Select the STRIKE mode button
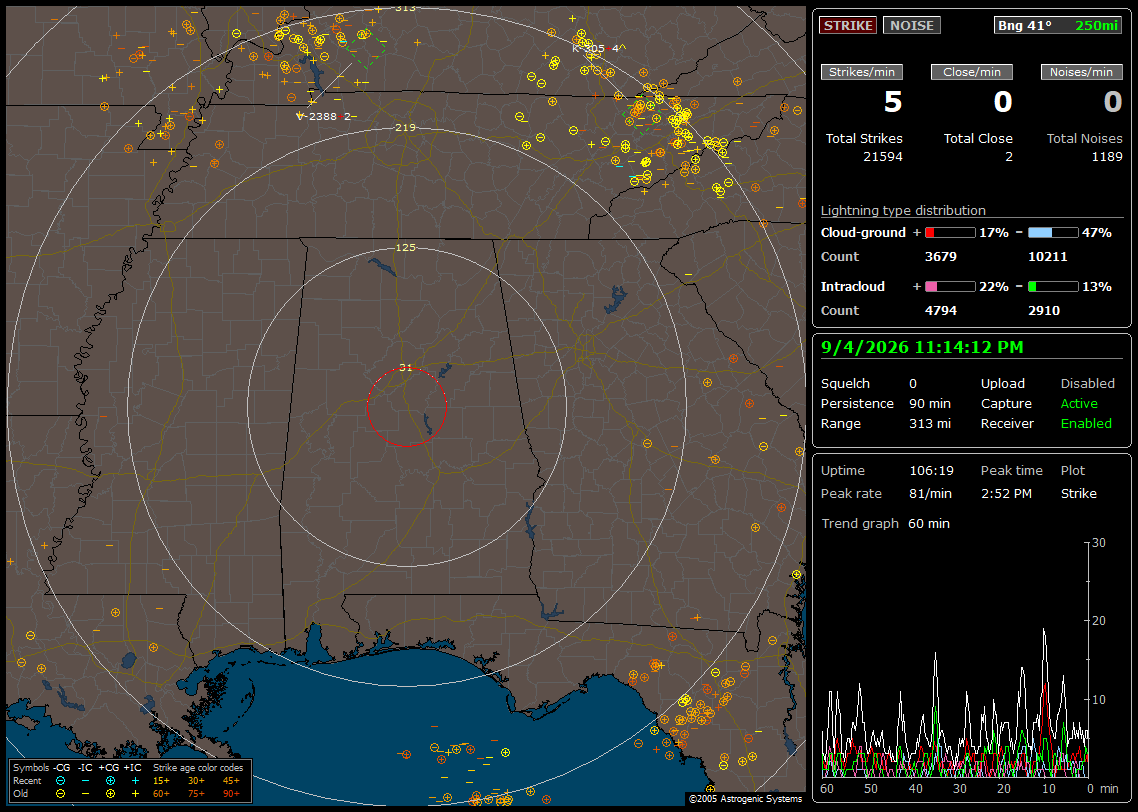Screen dimensions: 1138x812 coord(848,25)
